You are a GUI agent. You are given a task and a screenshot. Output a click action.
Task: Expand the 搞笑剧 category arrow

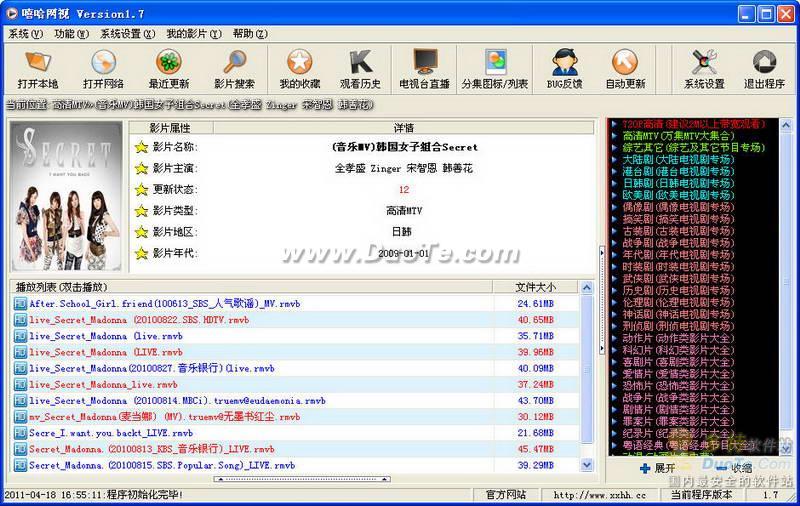point(615,219)
